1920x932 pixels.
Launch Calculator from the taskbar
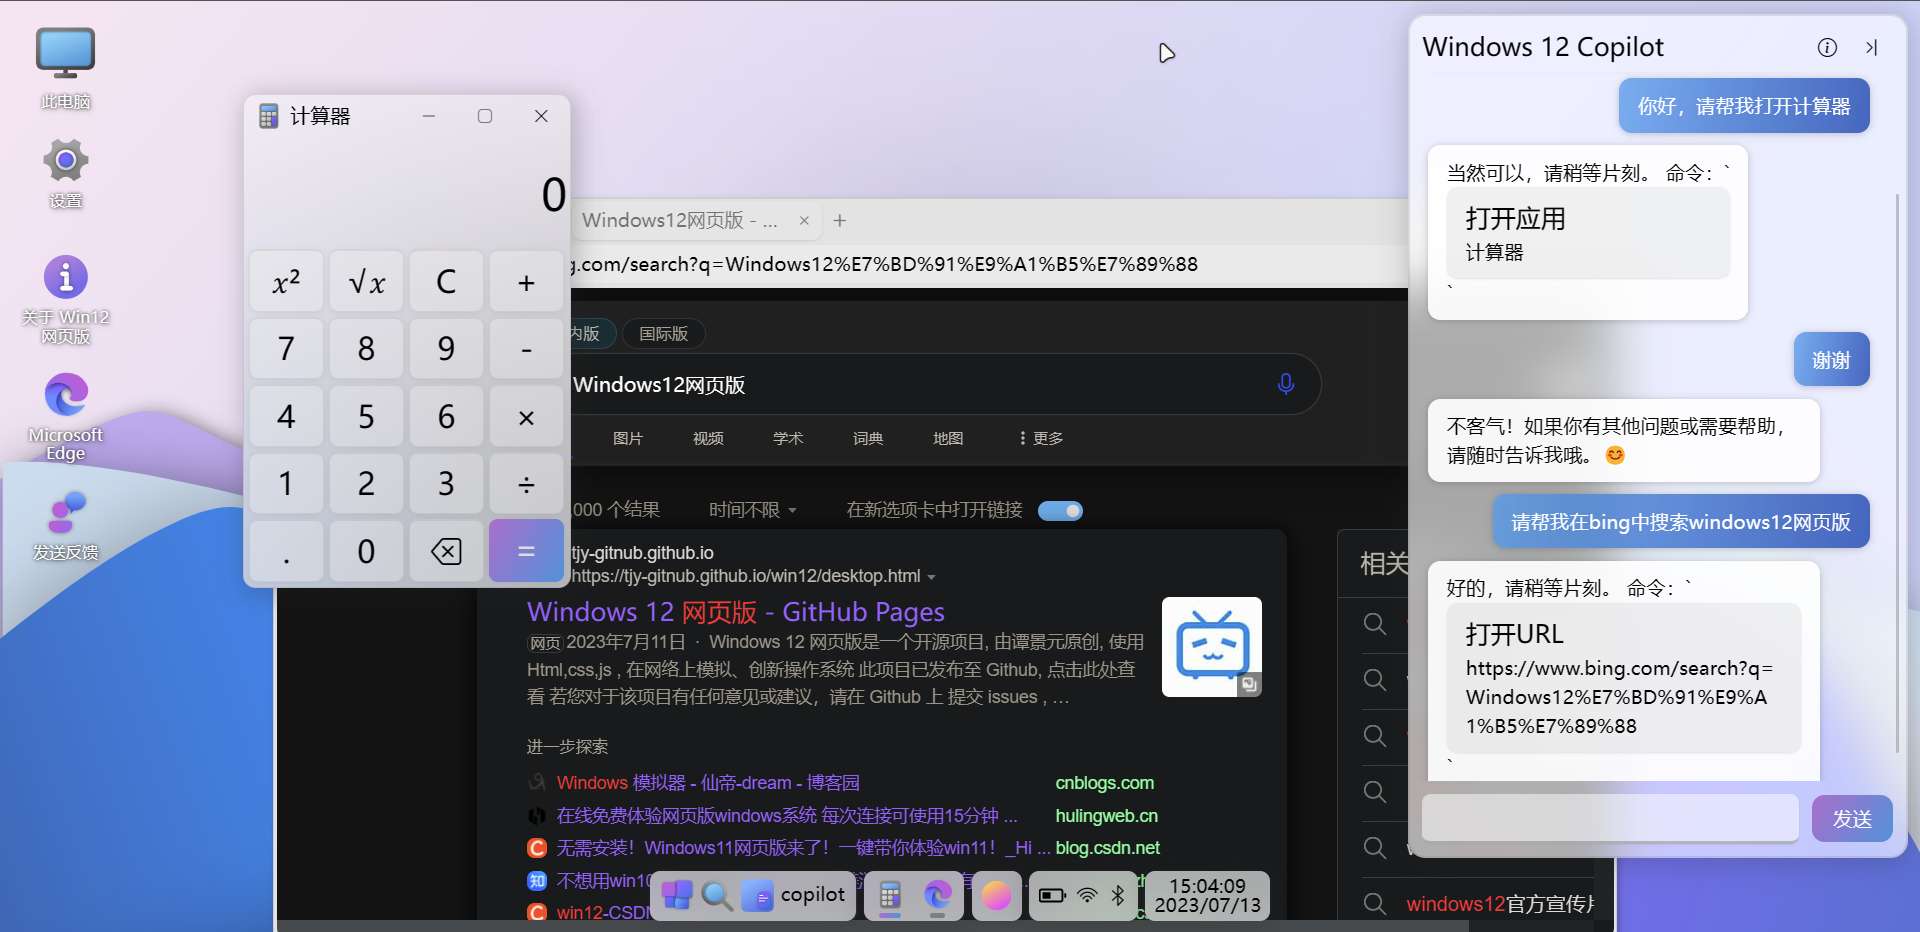click(889, 897)
